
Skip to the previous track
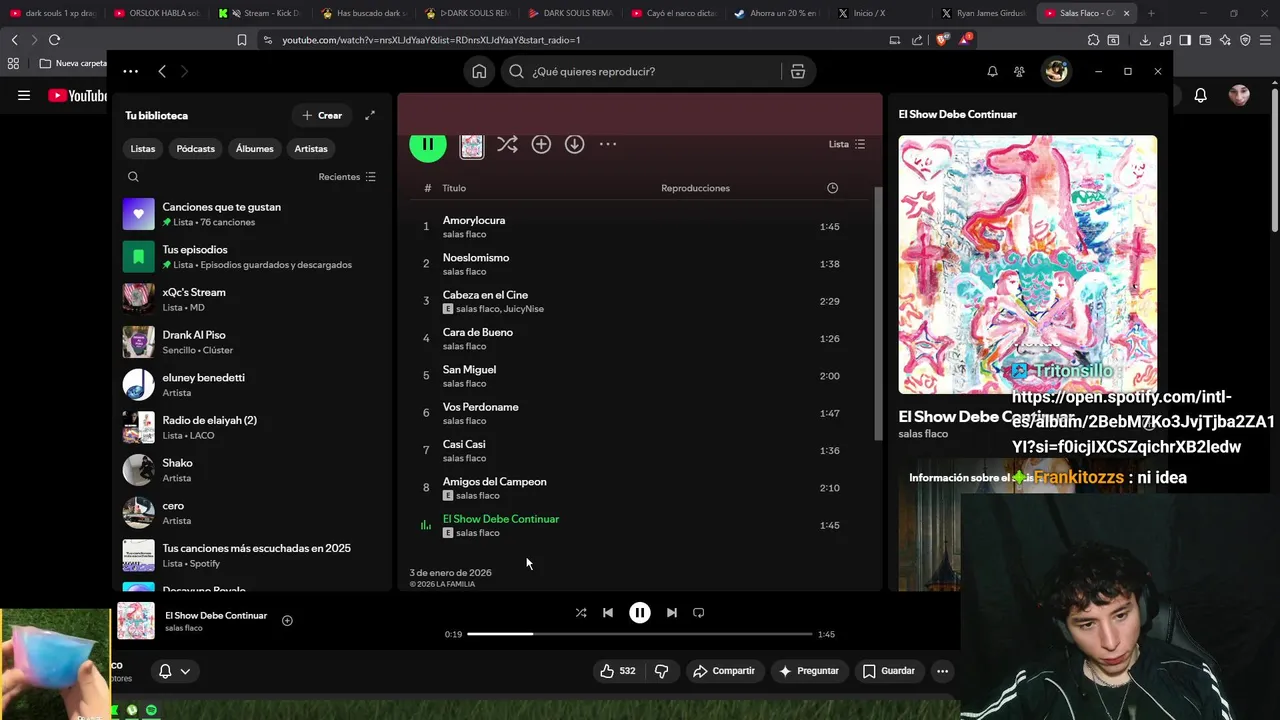click(608, 613)
